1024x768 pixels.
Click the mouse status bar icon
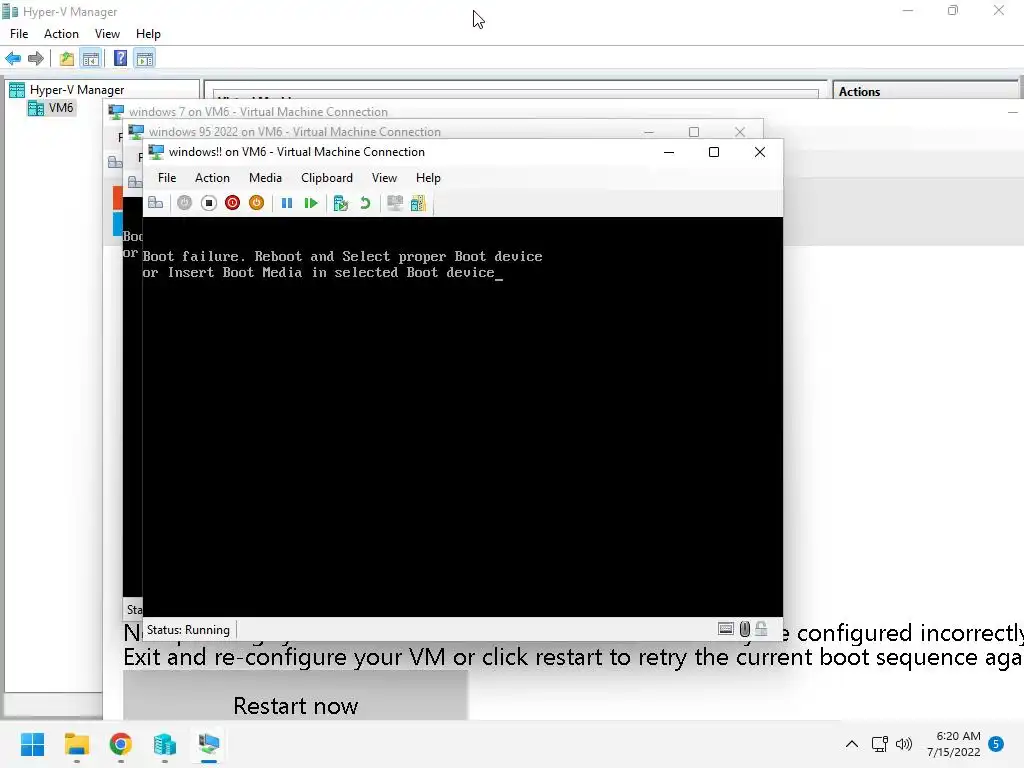click(744, 629)
